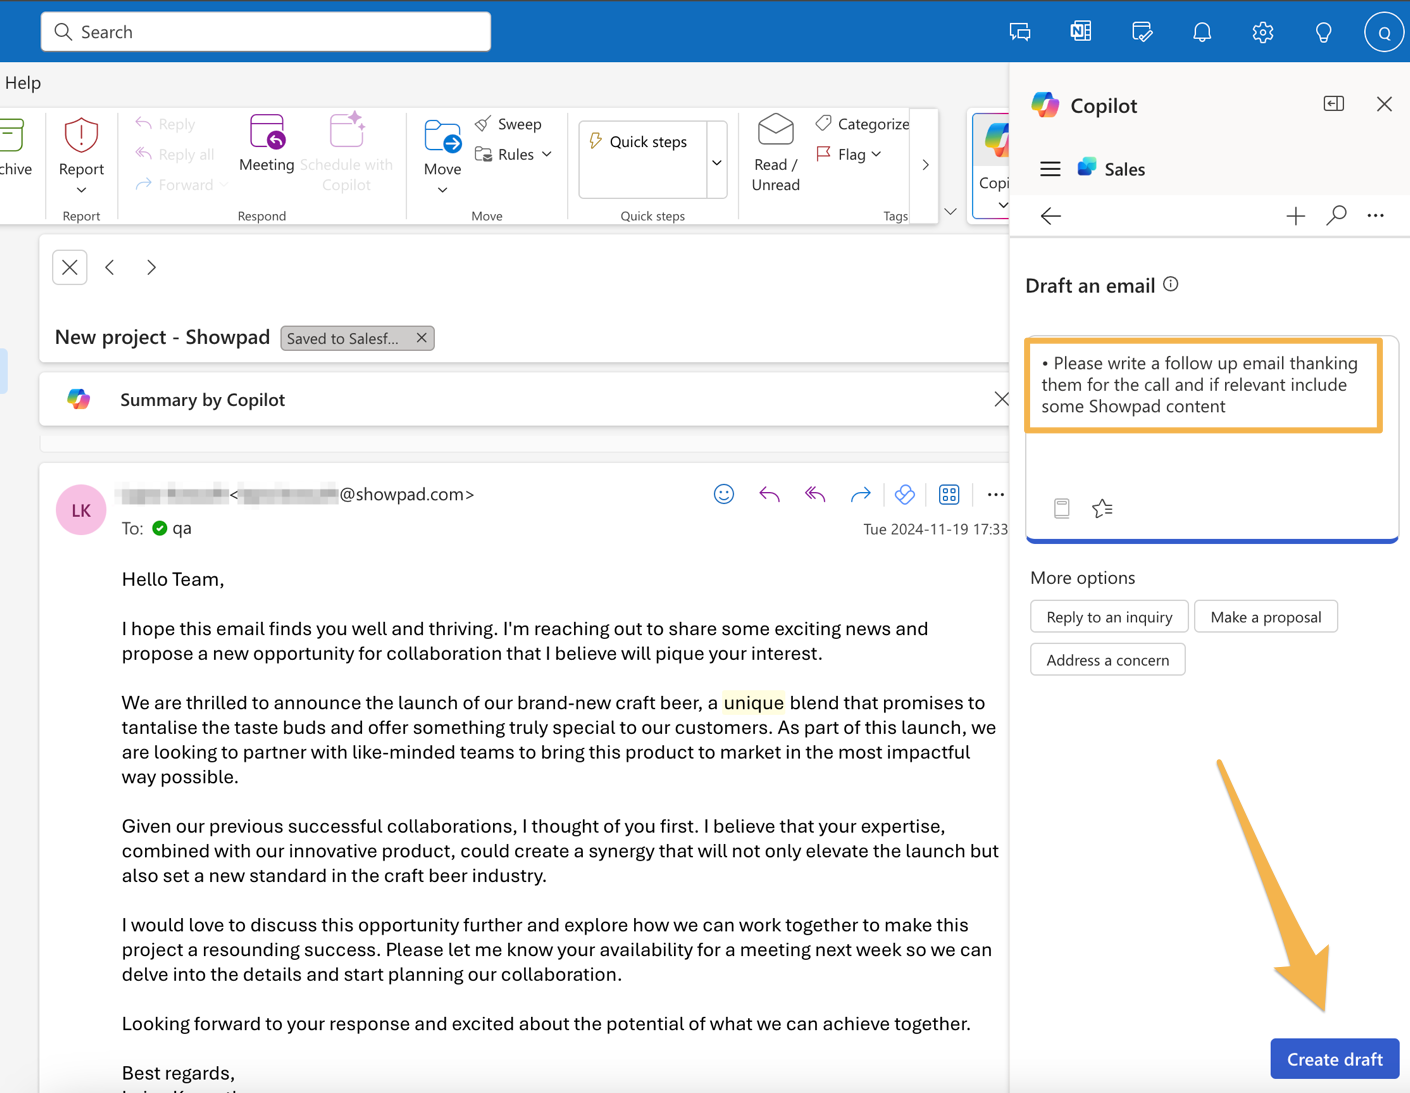The image size is (1410, 1093).
Task: Open the OneNote feed icon
Action: tap(1081, 32)
